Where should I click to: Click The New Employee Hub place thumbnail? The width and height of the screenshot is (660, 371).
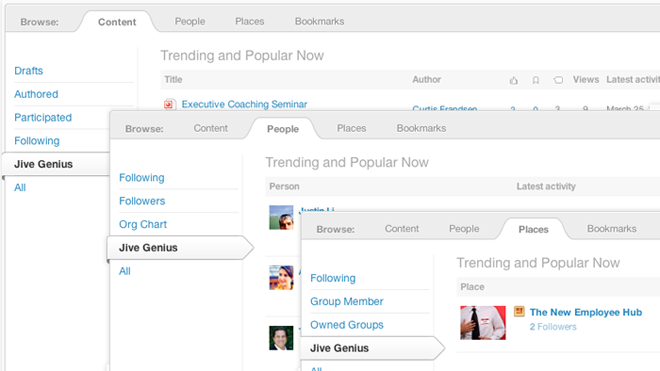click(483, 323)
